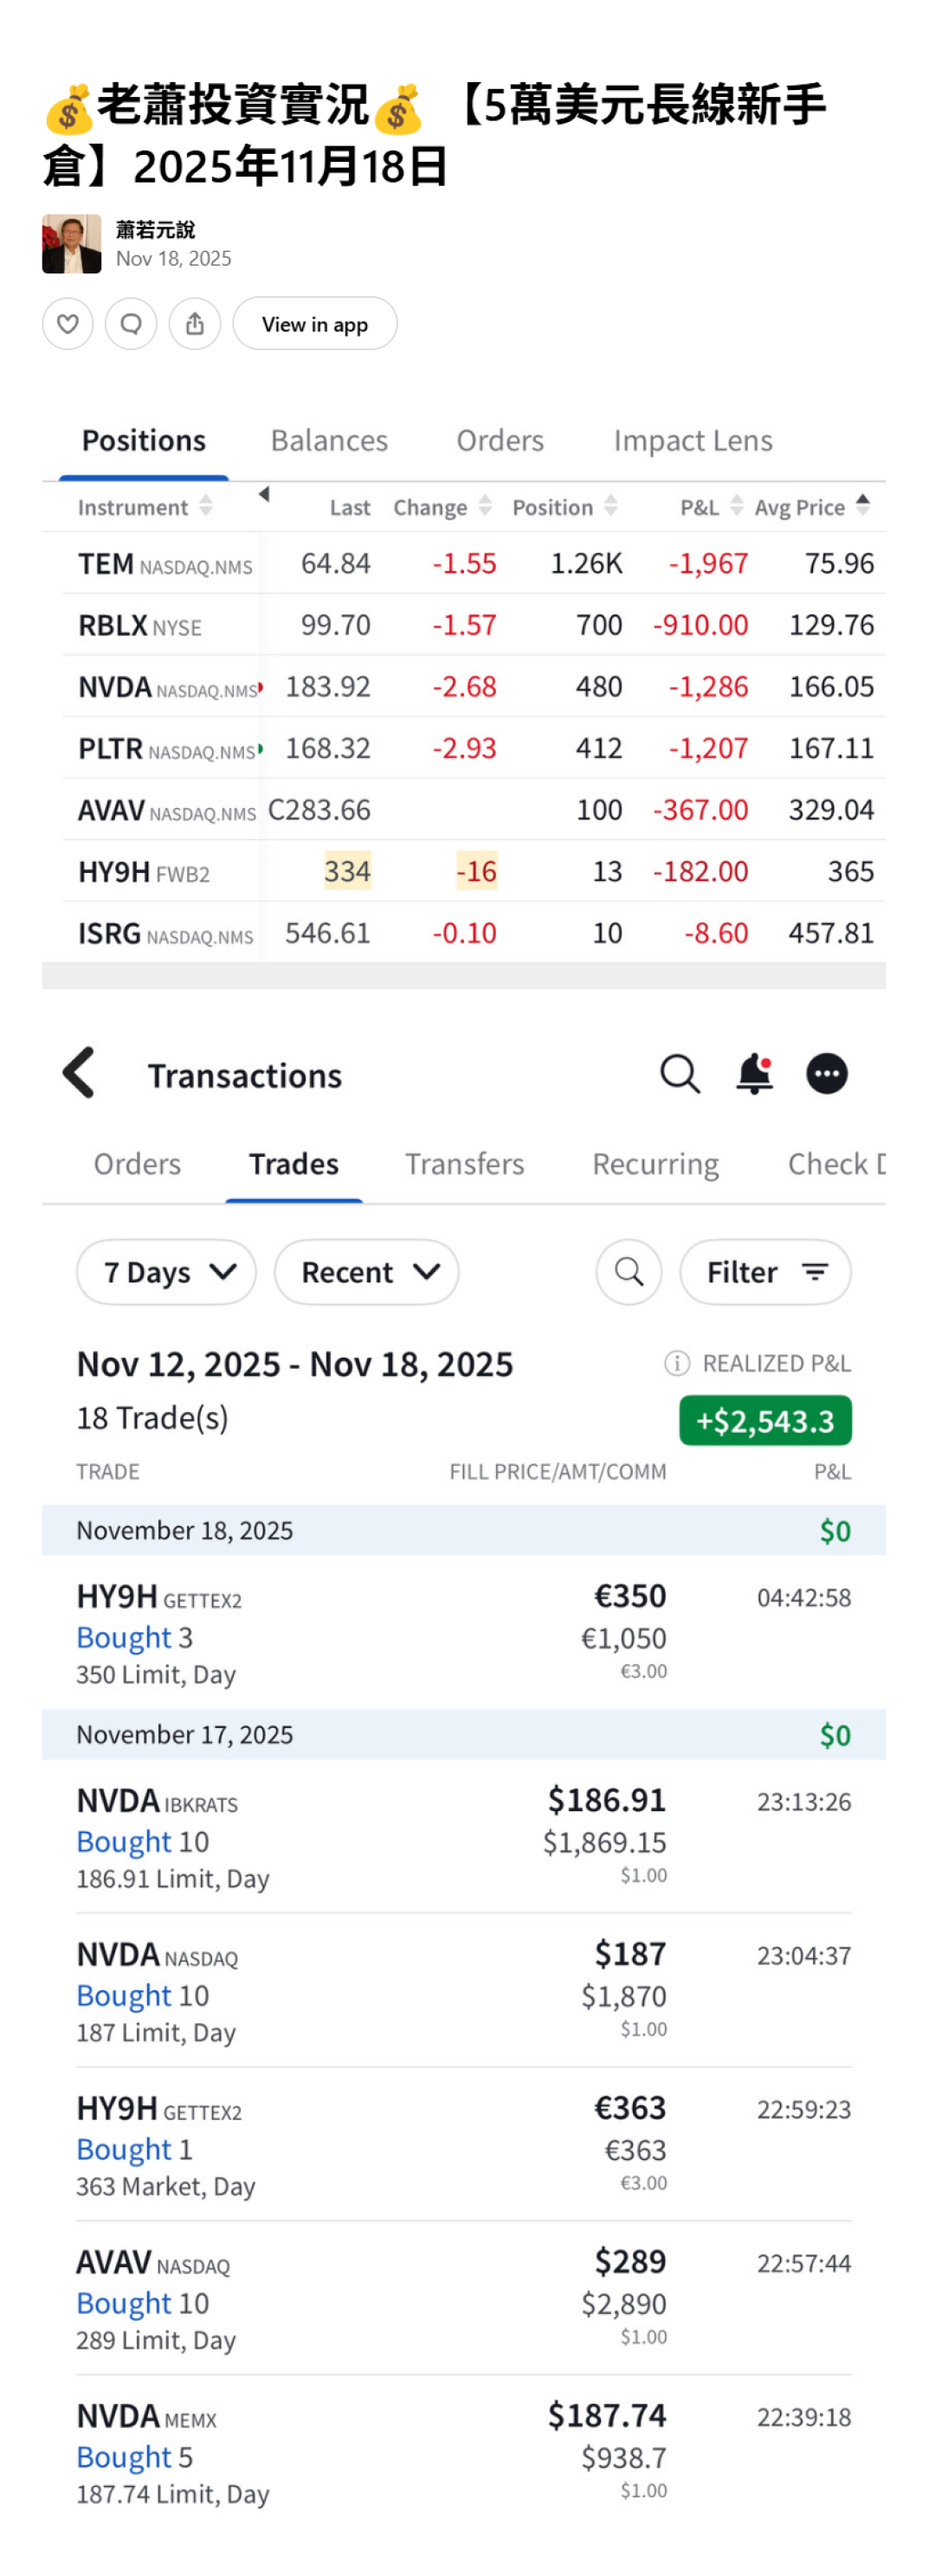Image resolution: width=935 pixels, height=2576 pixels.
Task: Switch to the Transfers tab
Action: (x=464, y=1164)
